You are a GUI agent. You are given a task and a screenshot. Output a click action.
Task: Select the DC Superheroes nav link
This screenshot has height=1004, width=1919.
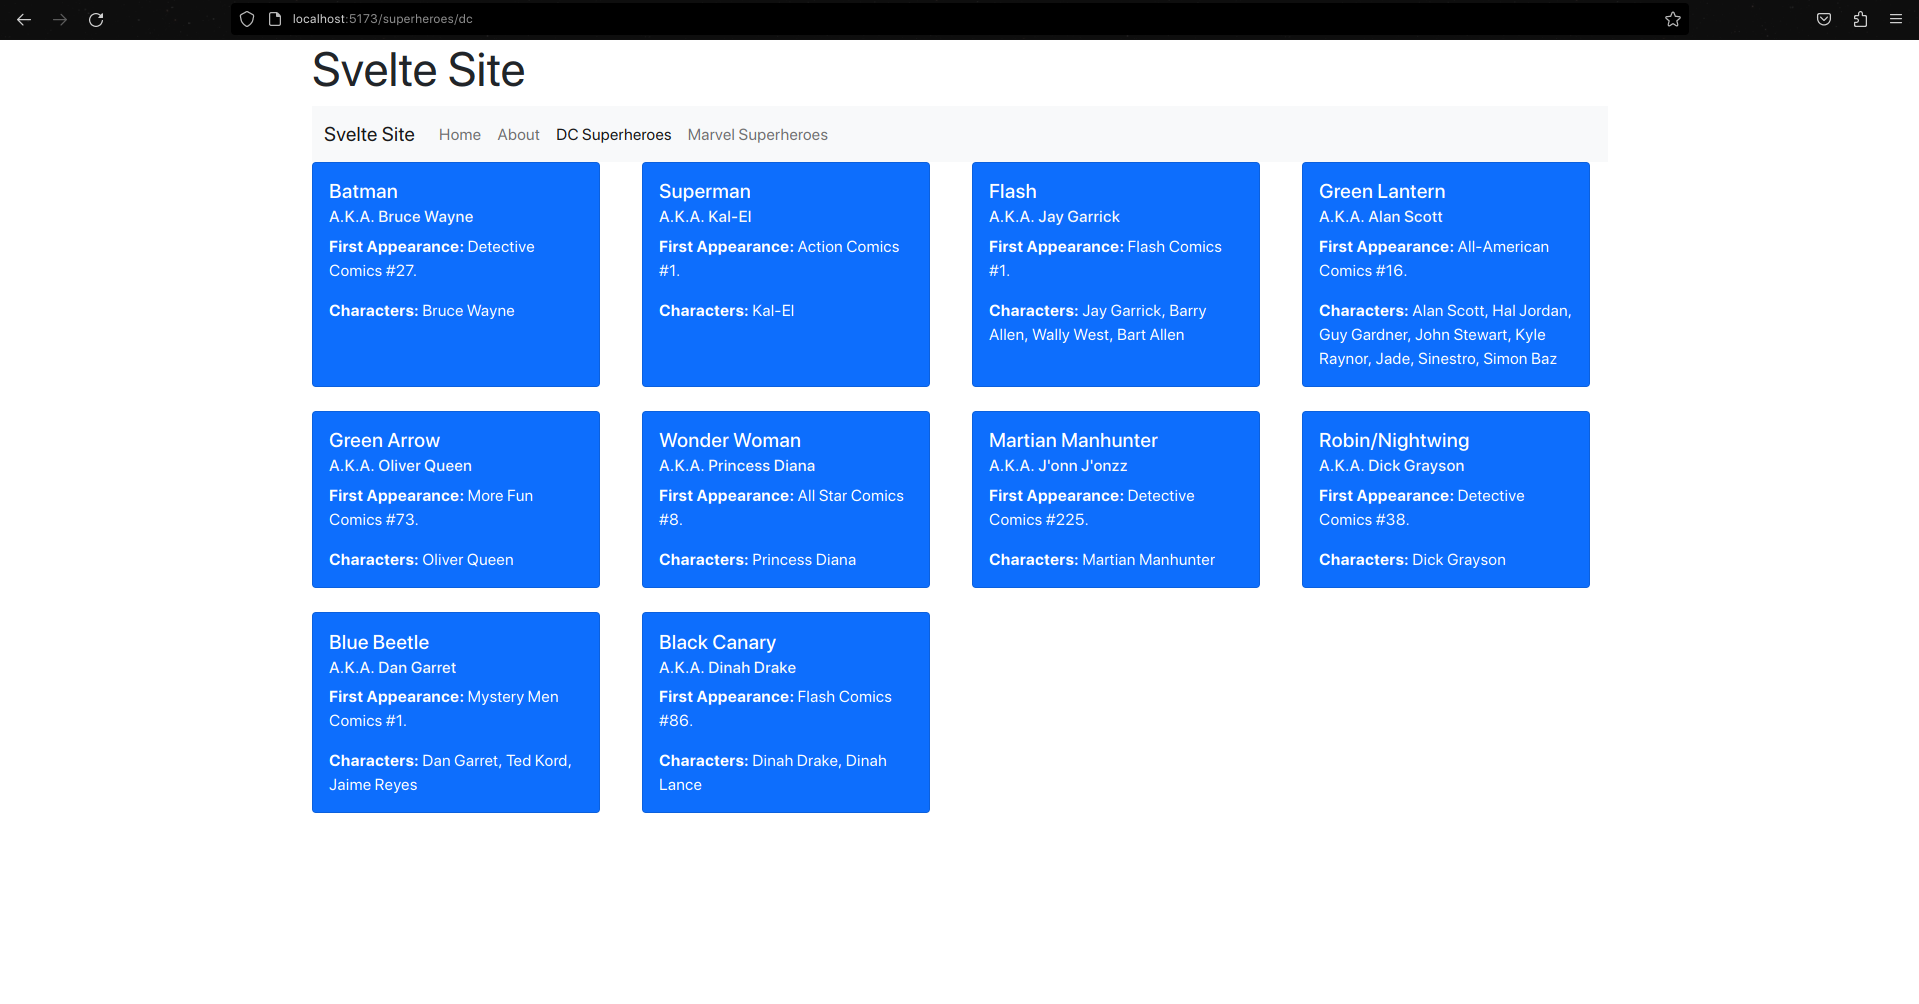[614, 135]
